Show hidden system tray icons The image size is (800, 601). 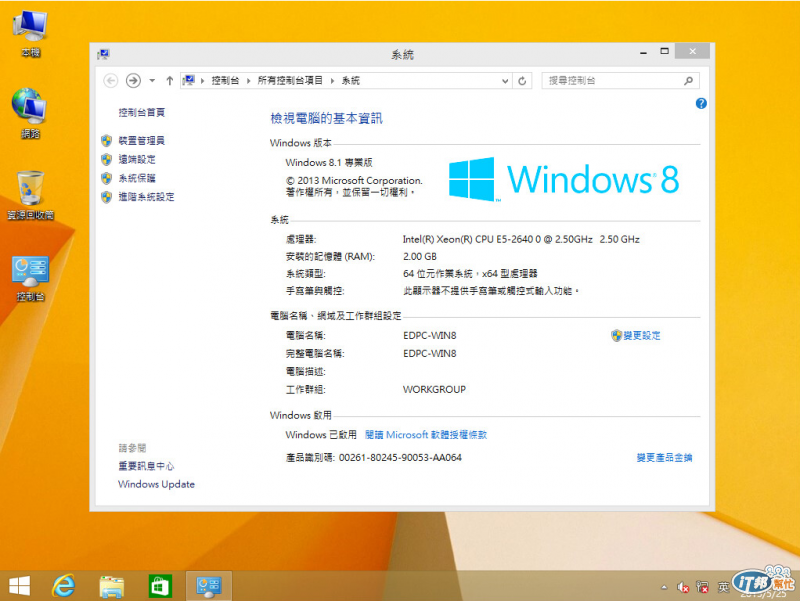(664, 587)
